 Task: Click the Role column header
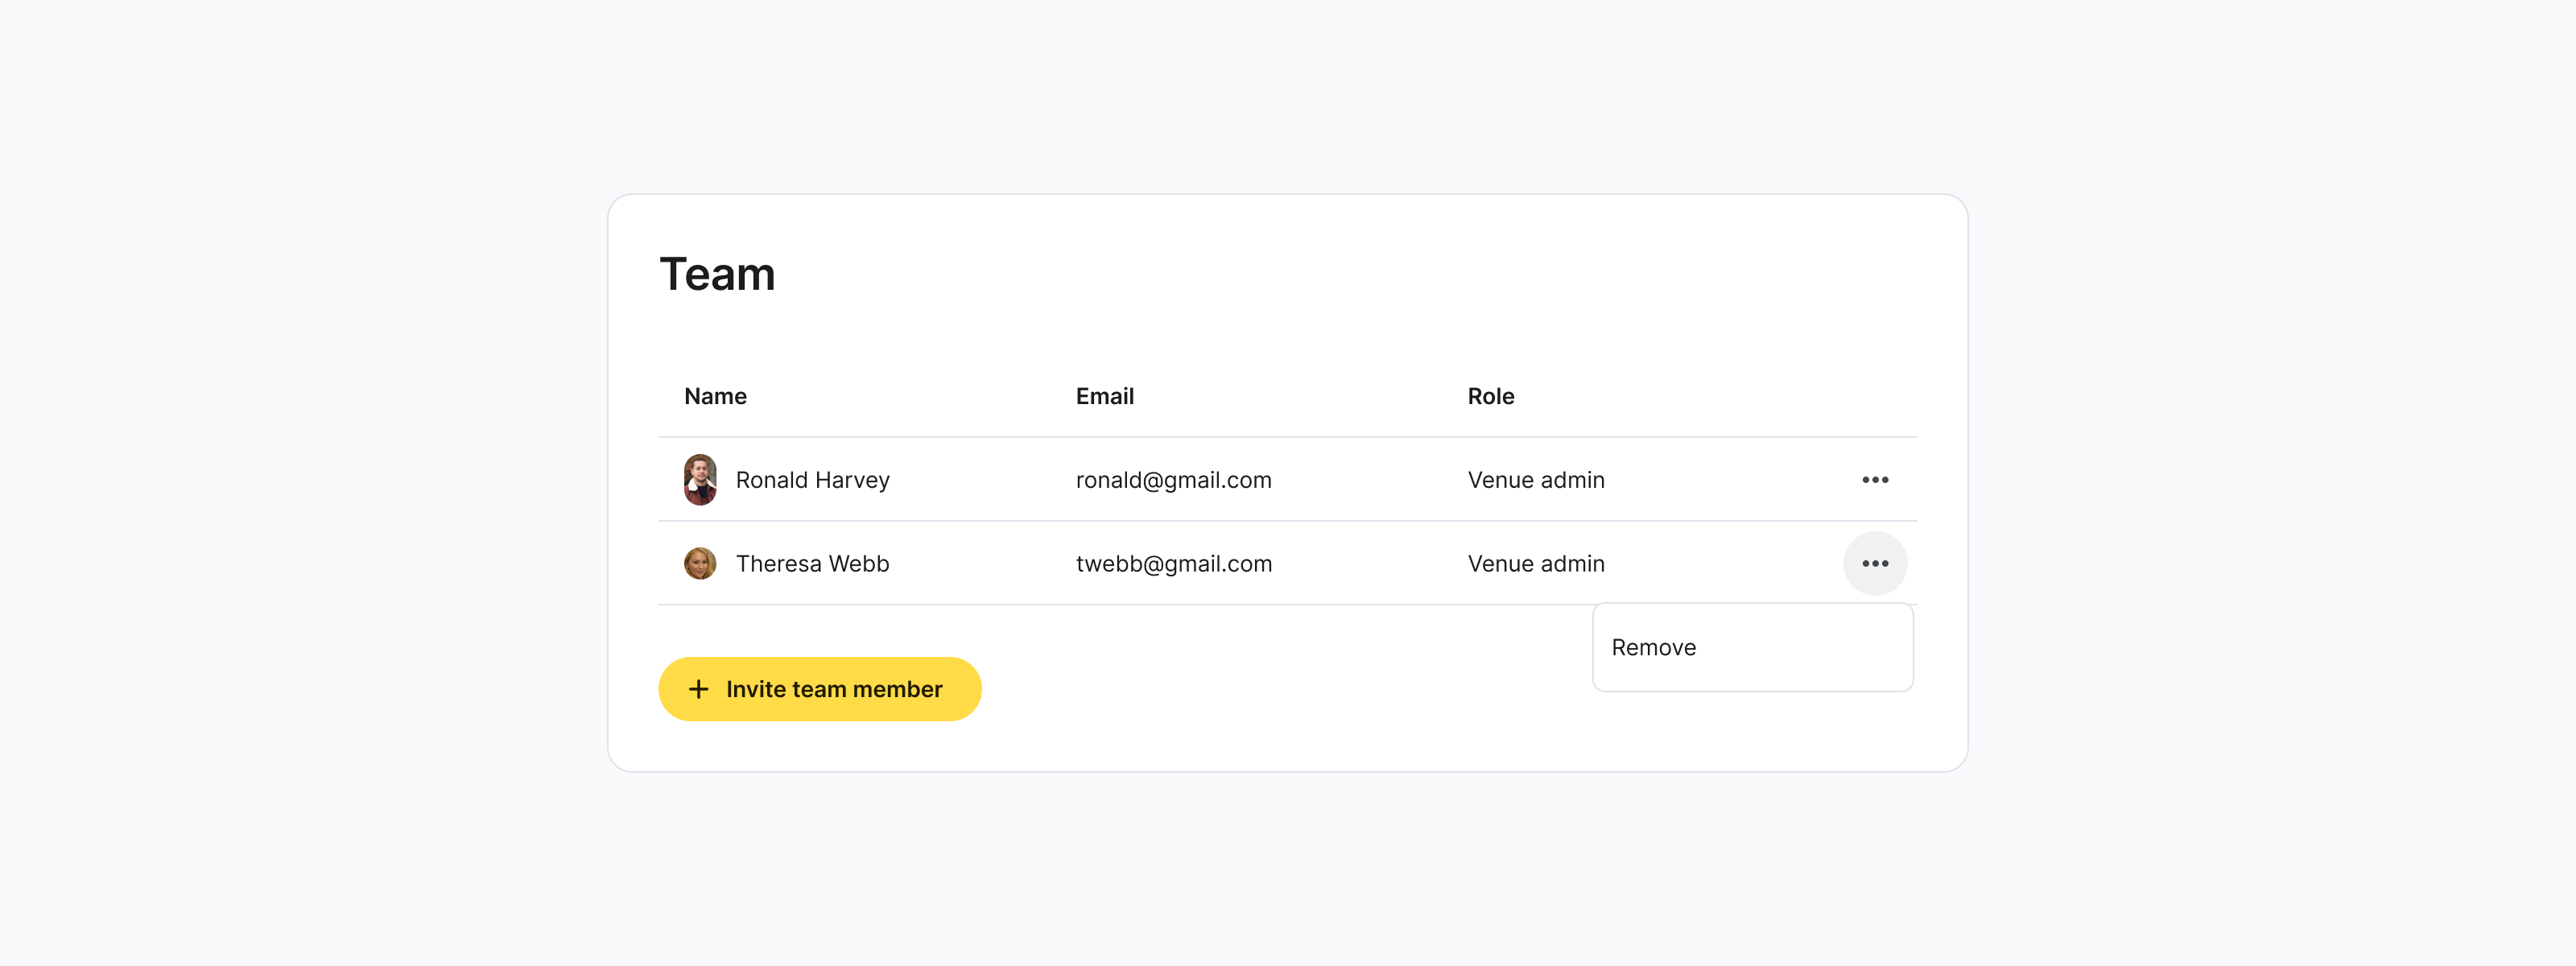(1490, 397)
